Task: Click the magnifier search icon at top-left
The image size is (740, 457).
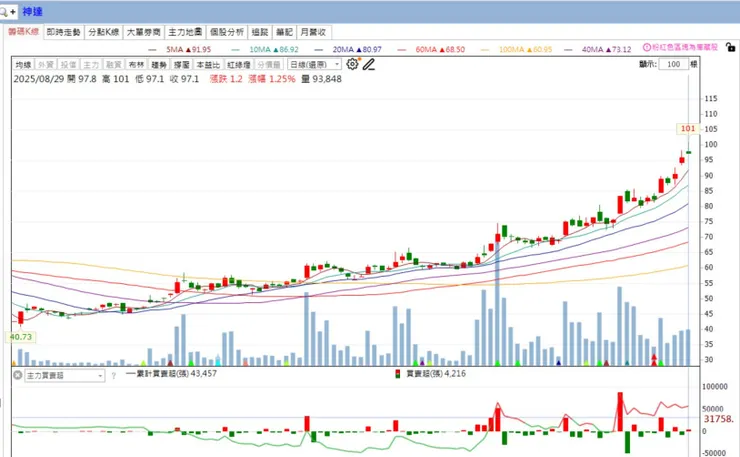Action: (3, 12)
